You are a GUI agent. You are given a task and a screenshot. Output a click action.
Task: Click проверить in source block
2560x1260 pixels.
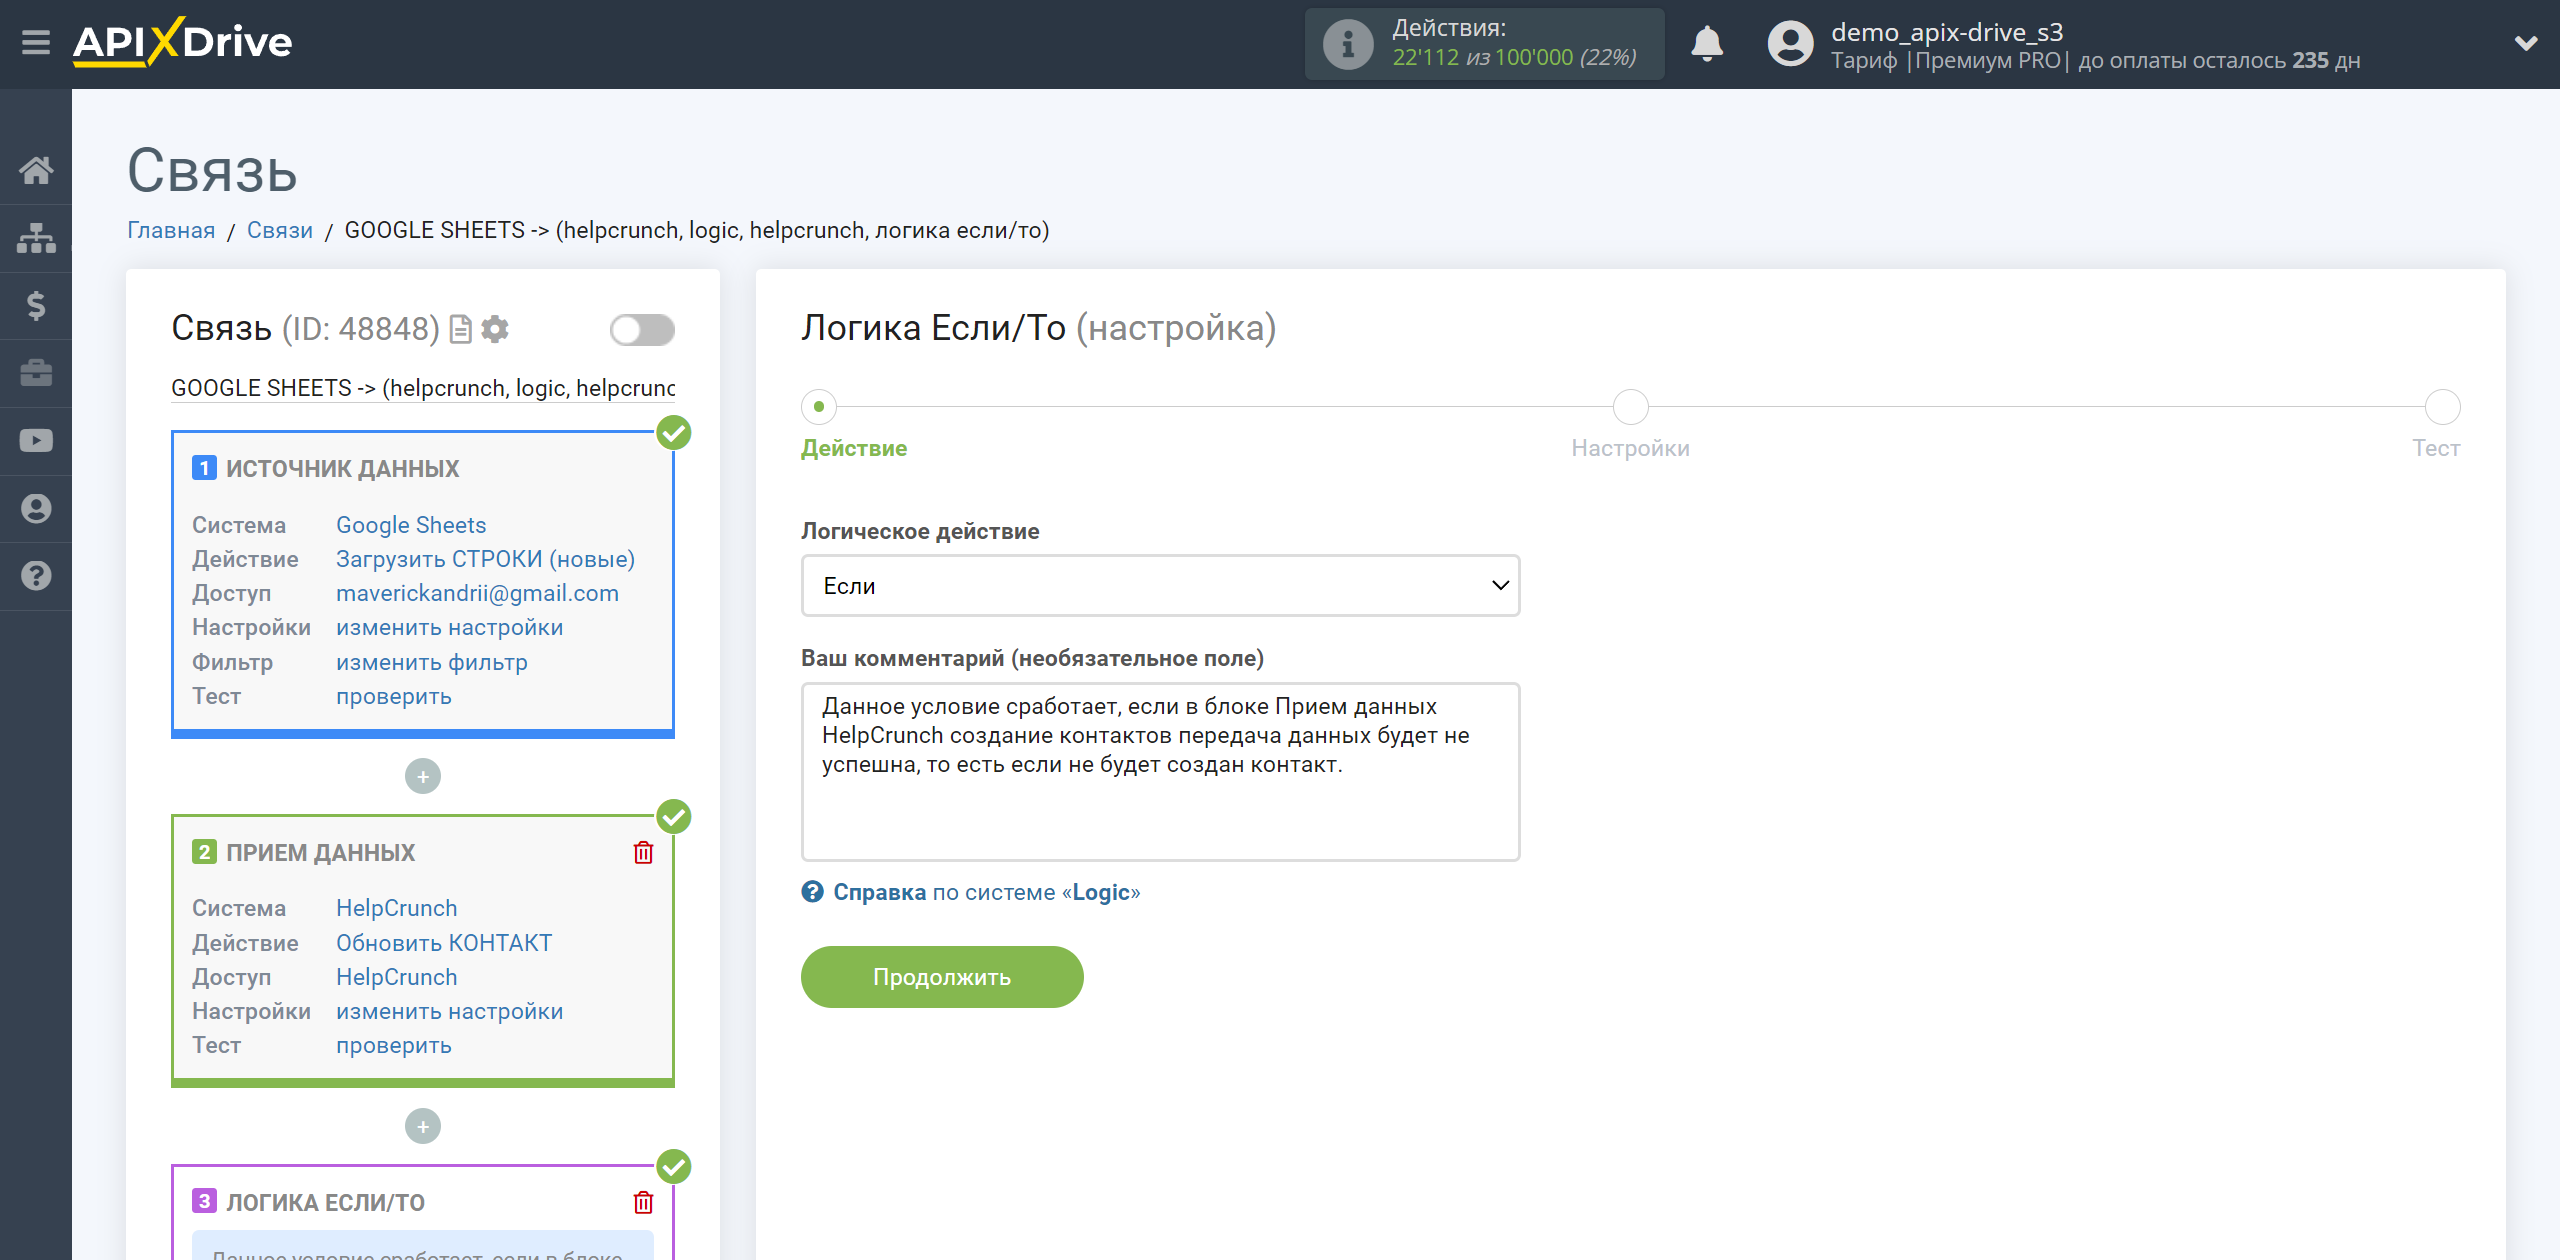point(393,696)
